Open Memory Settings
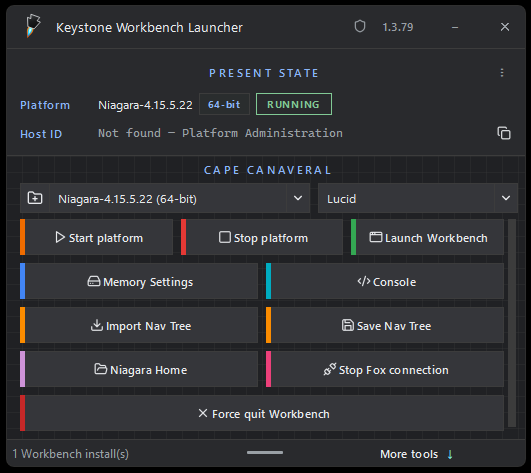Viewport: 531px width, 473px height. 139,281
